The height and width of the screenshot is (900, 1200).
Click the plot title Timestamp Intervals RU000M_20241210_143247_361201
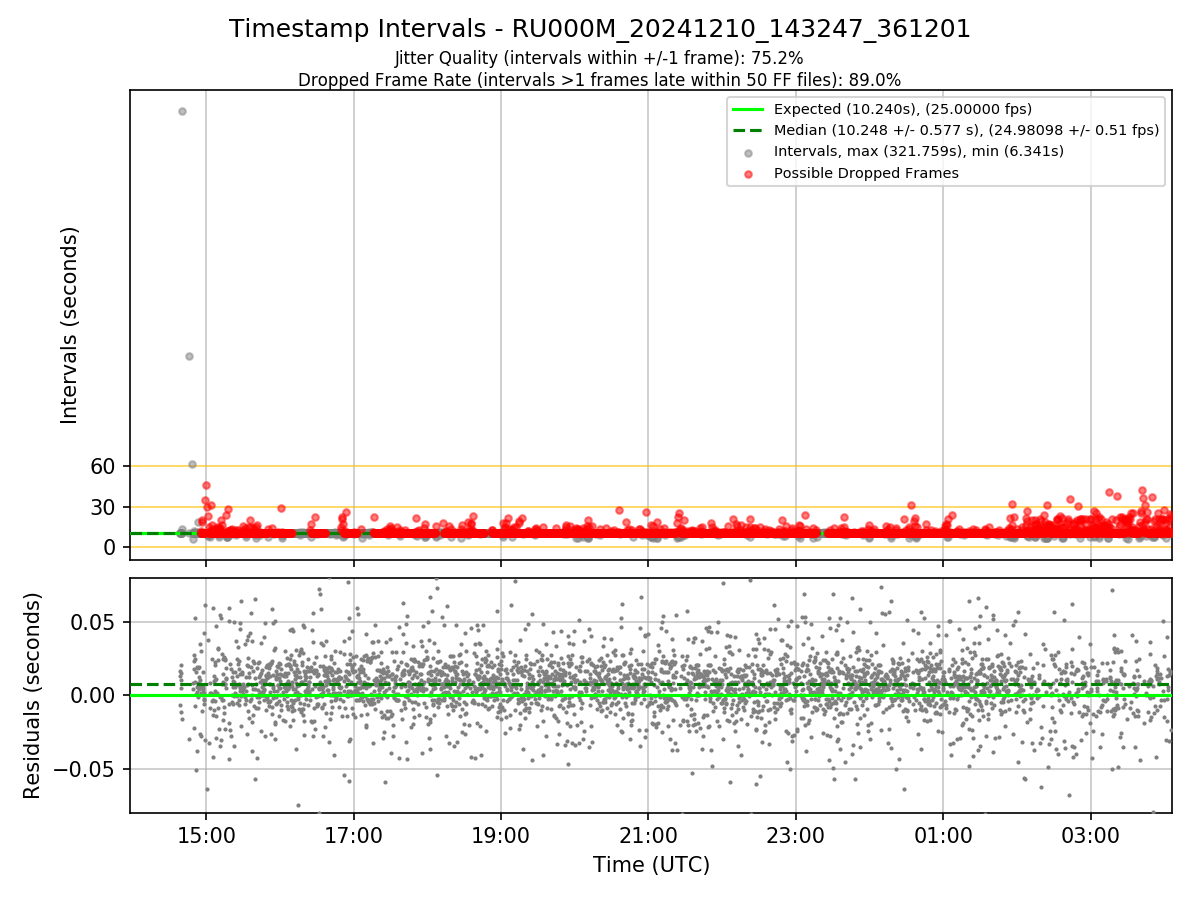coord(600,29)
